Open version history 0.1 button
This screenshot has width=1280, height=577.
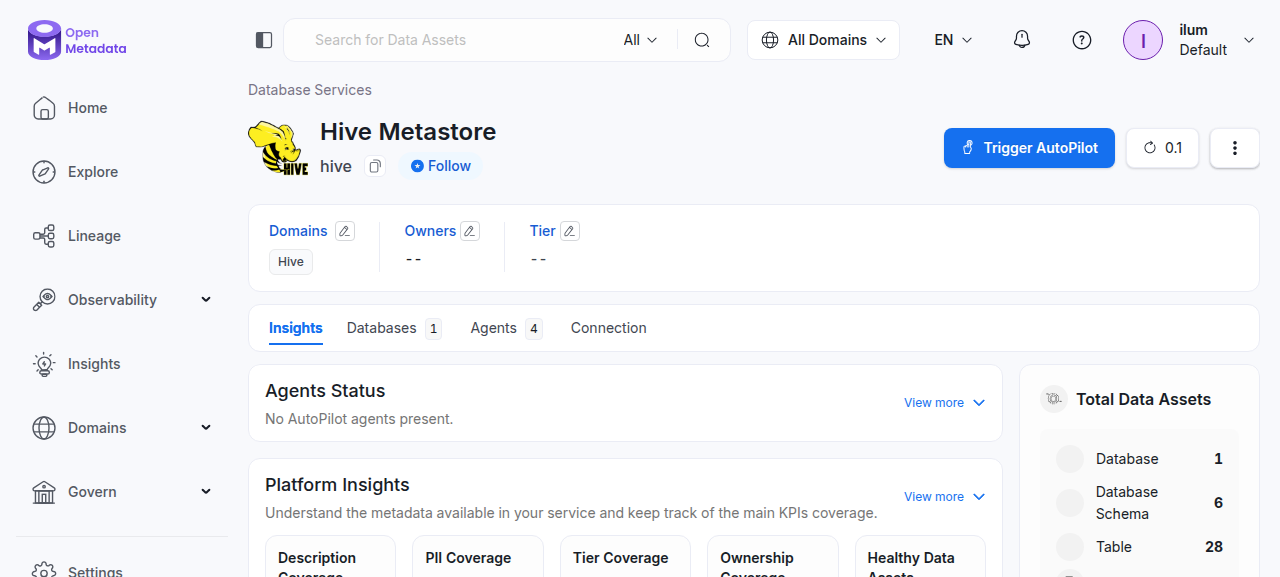1163,148
